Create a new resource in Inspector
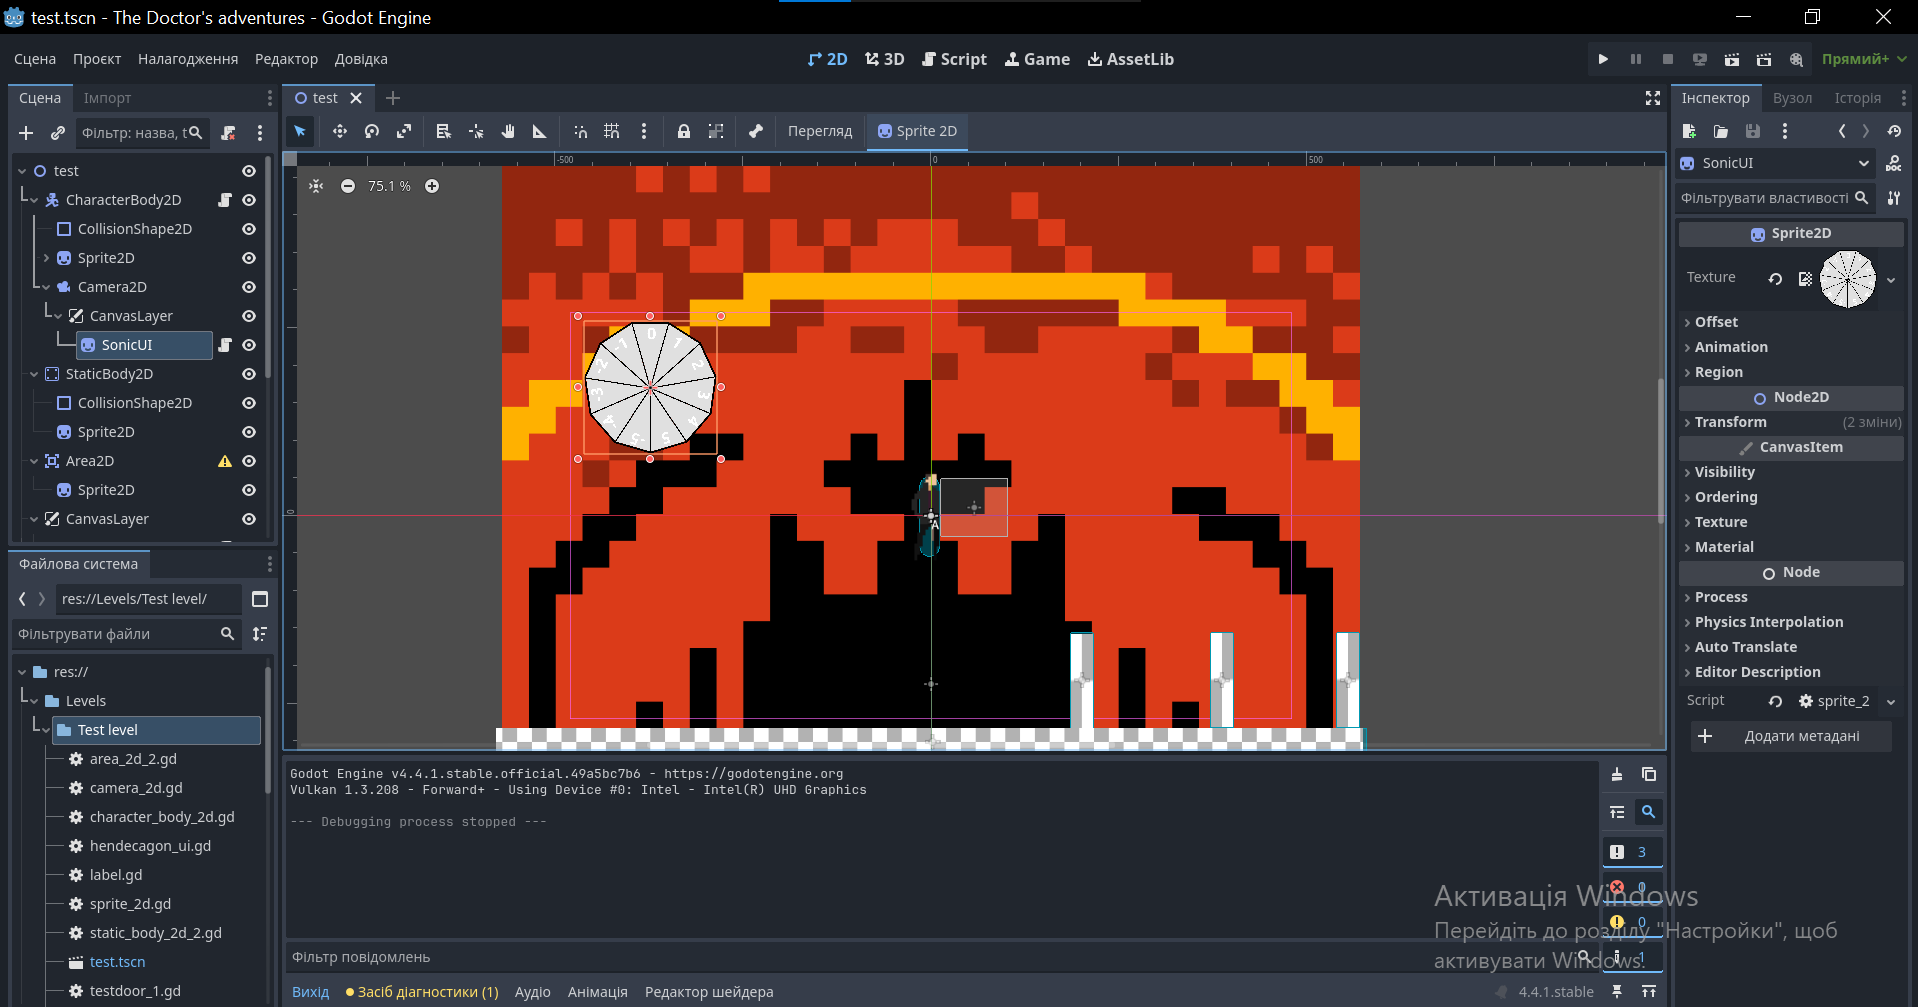 point(1689,131)
